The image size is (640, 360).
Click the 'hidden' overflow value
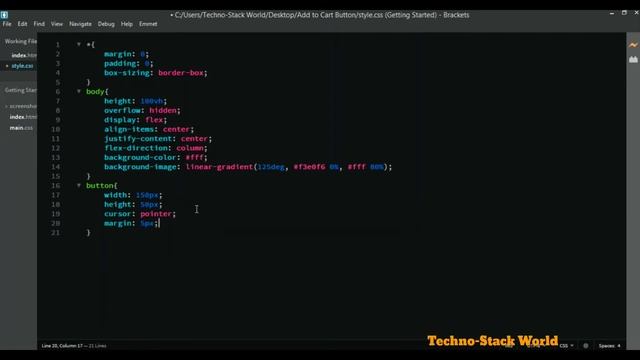[x=163, y=110]
